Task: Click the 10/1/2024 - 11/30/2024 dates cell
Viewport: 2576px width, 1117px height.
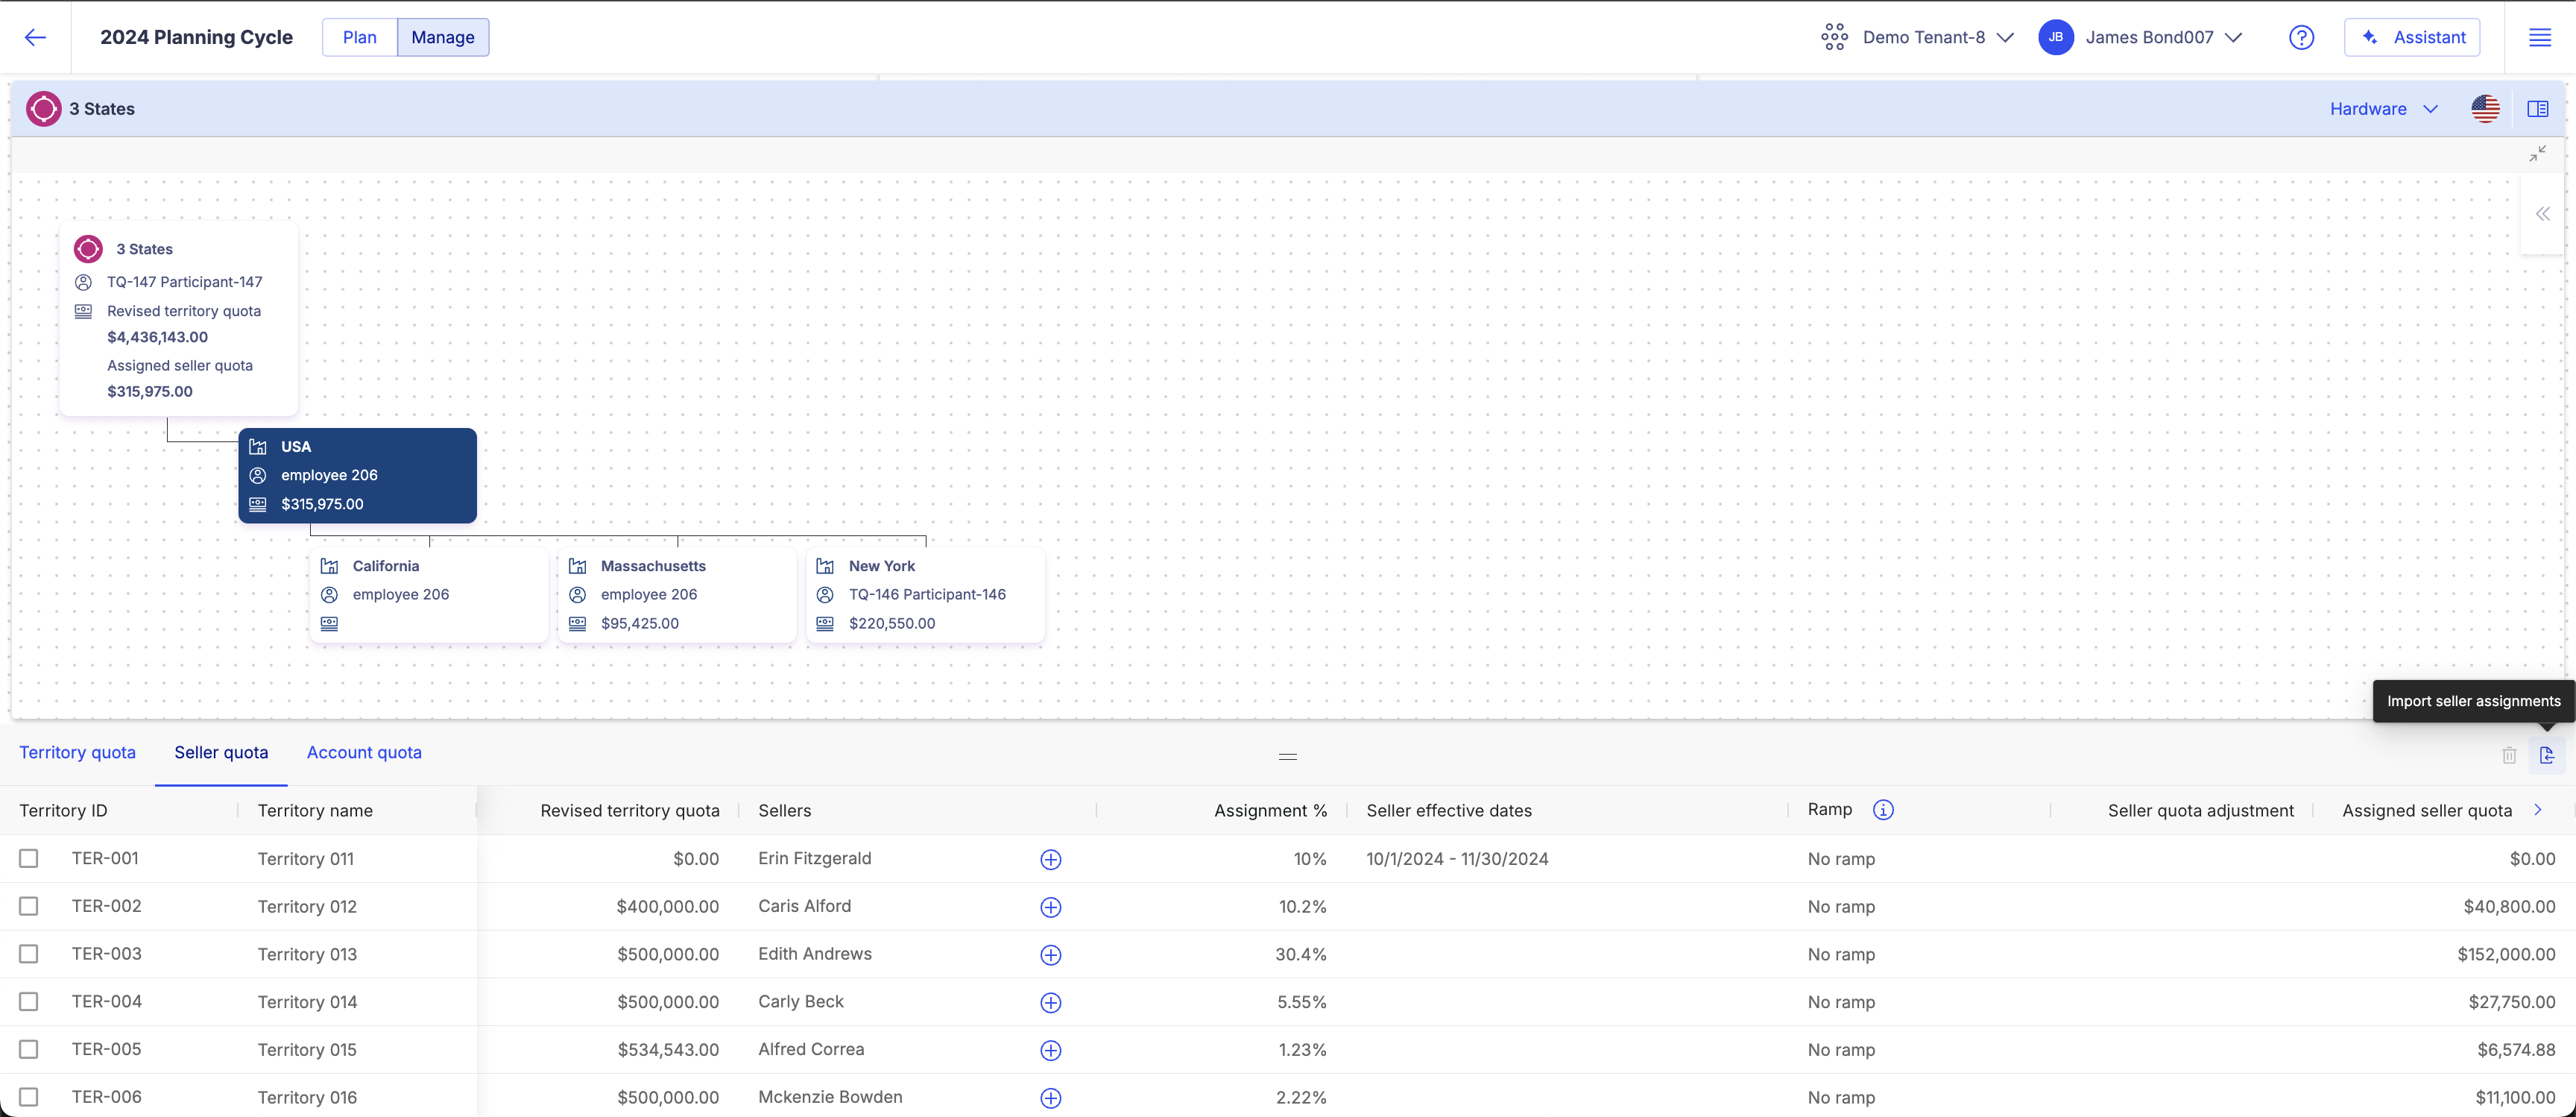Action: click(1457, 859)
